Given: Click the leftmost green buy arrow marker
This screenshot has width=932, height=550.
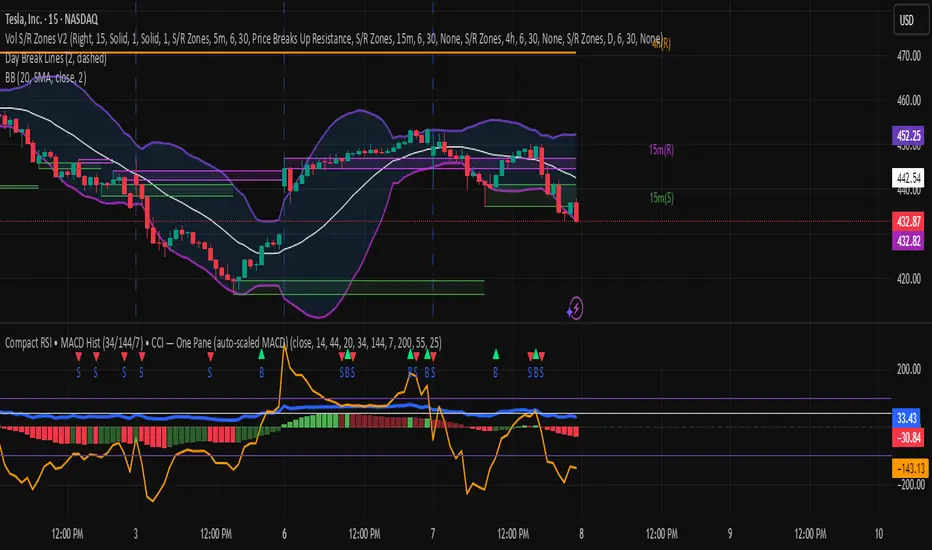Looking at the screenshot, I should tap(262, 355).
